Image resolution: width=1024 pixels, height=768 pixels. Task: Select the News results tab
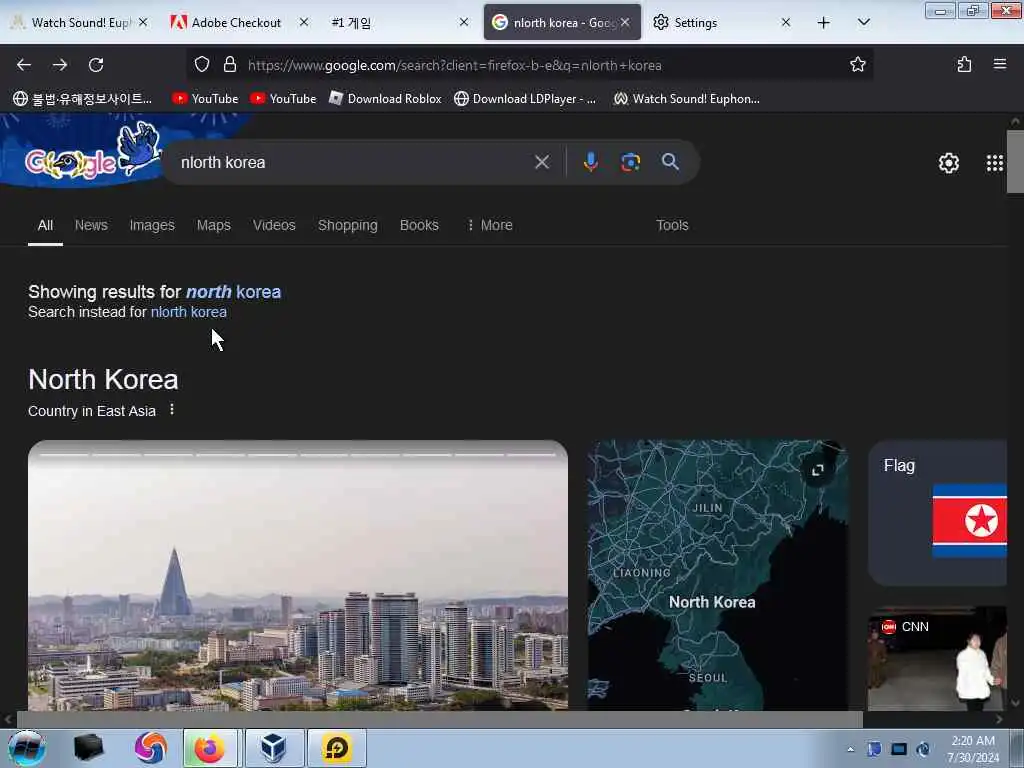point(91,225)
